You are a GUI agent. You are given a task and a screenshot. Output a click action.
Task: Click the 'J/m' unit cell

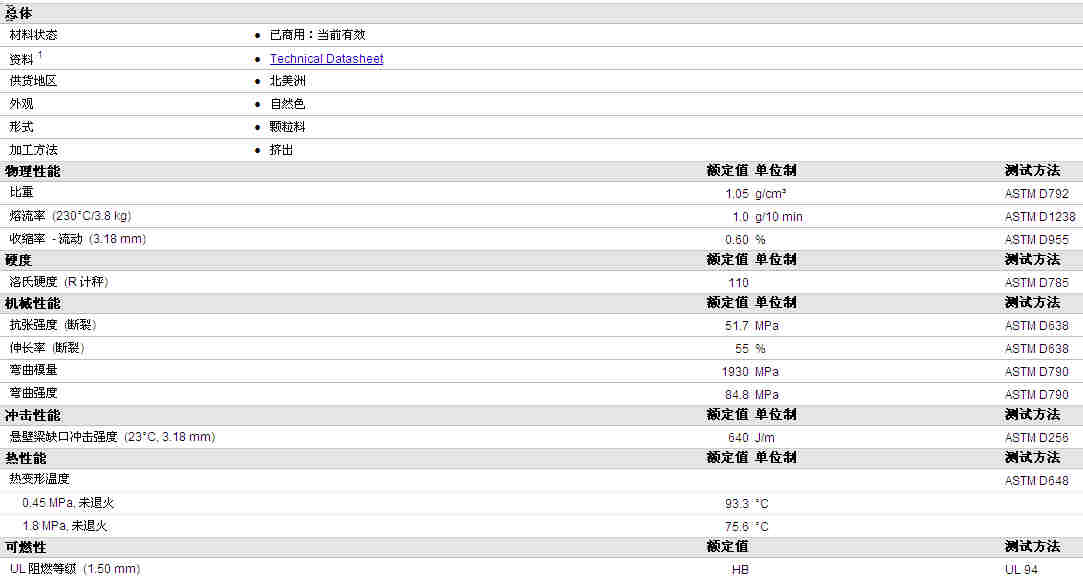[x=765, y=437]
